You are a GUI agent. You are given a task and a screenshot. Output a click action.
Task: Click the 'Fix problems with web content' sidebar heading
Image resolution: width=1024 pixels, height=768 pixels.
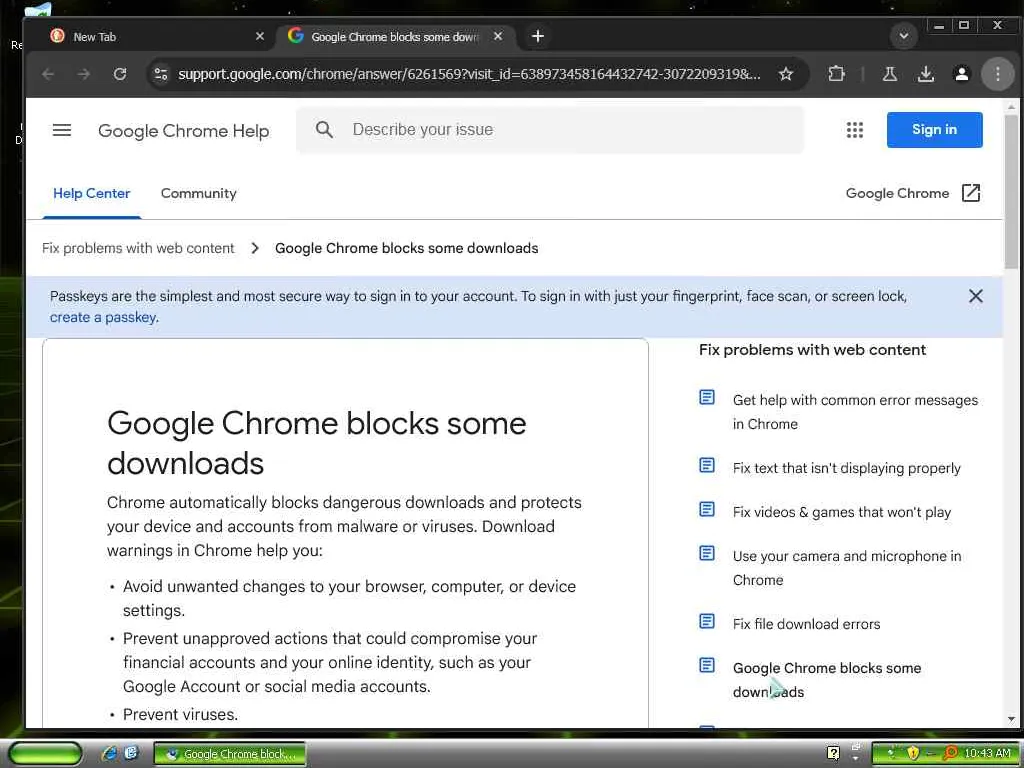pyautogui.click(x=812, y=350)
